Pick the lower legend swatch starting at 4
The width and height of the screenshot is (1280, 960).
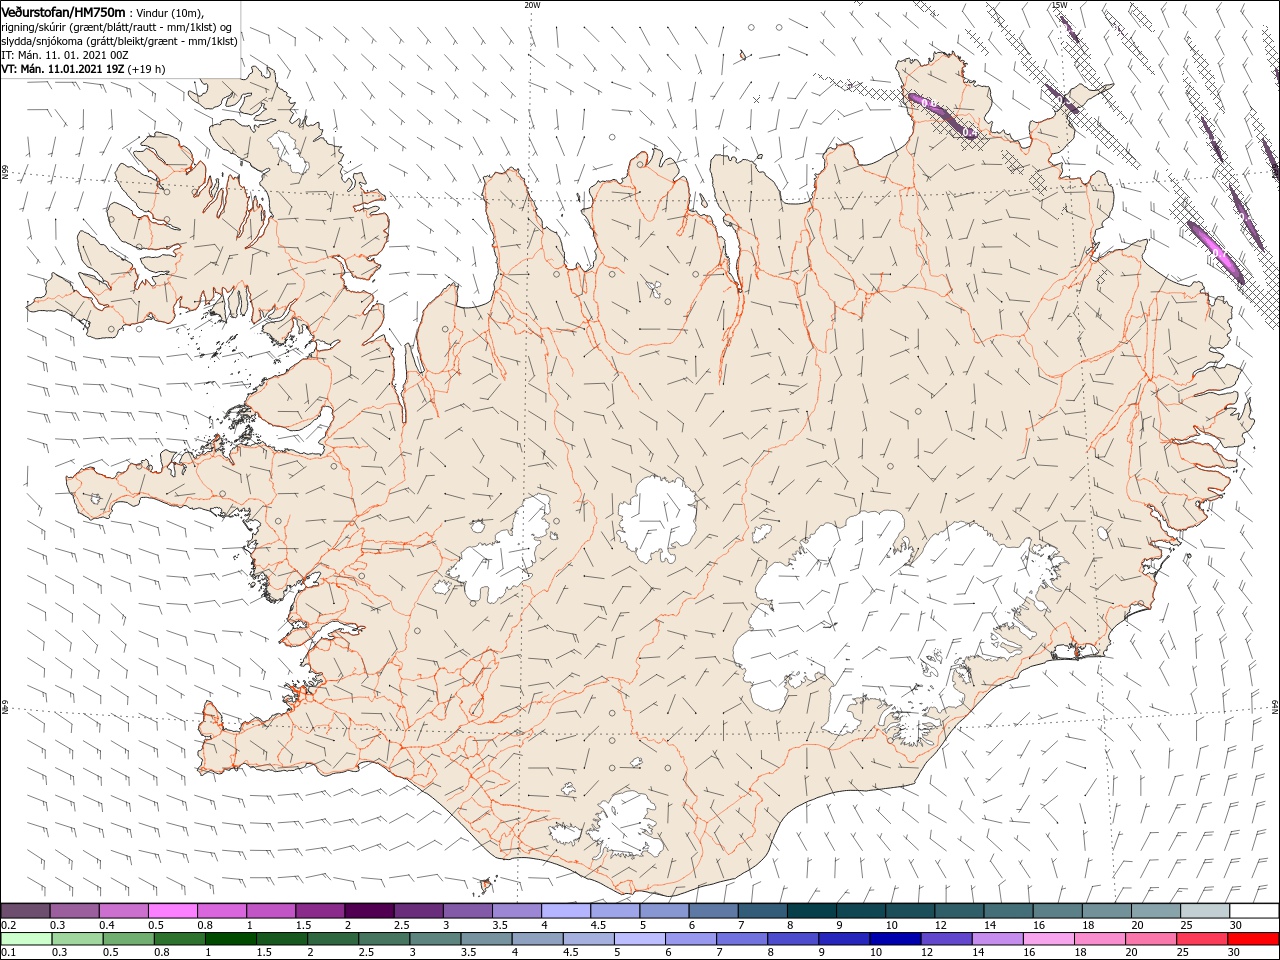(538, 939)
